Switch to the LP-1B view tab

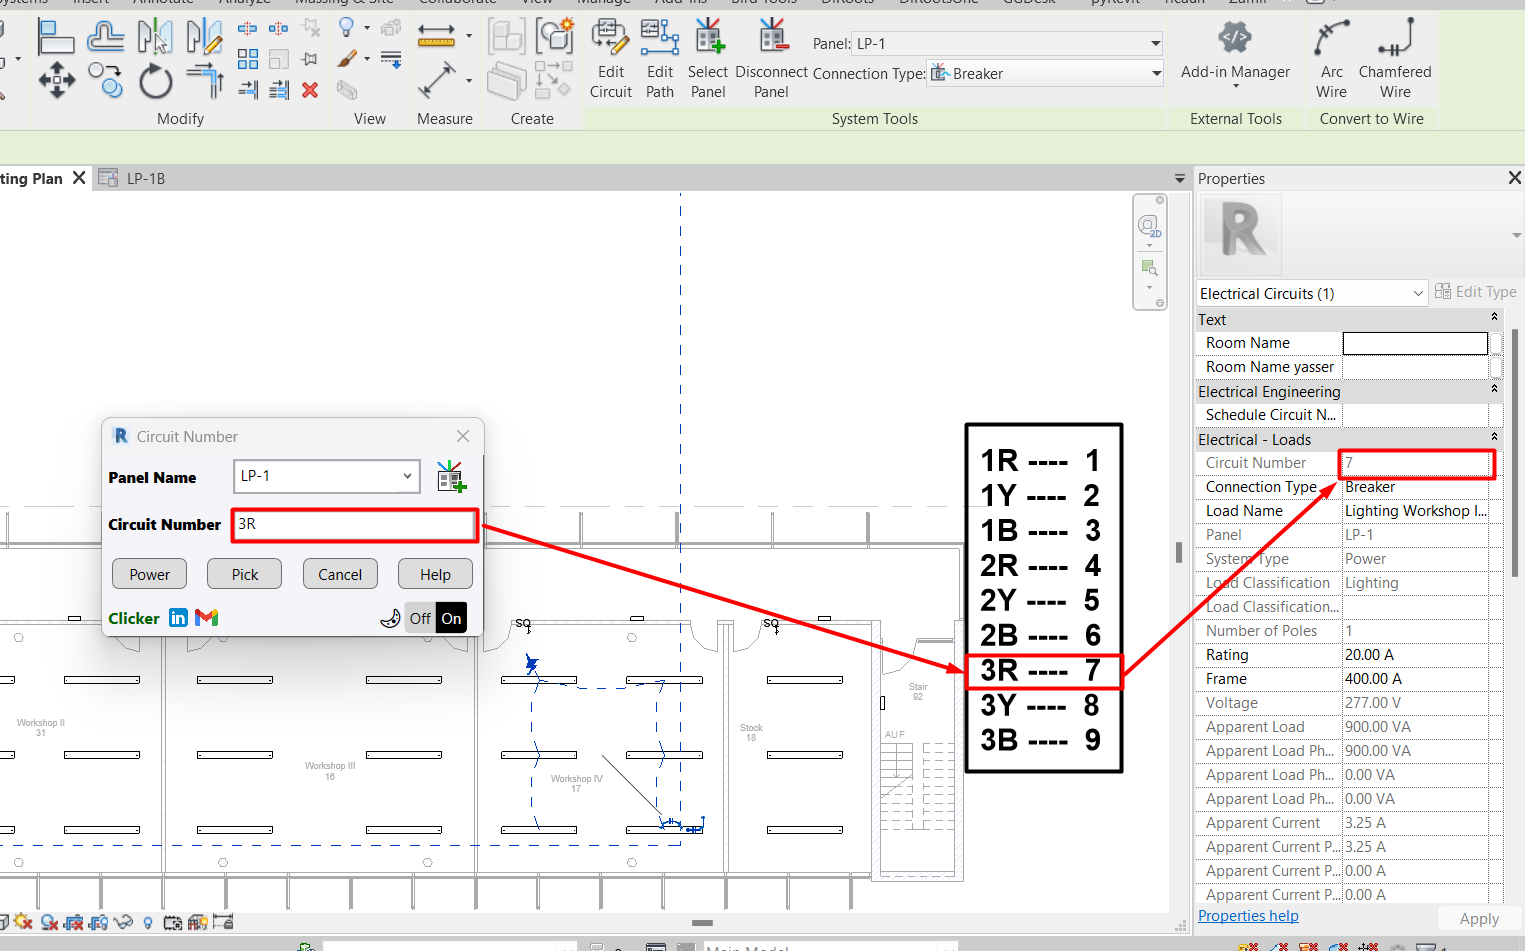click(x=145, y=179)
